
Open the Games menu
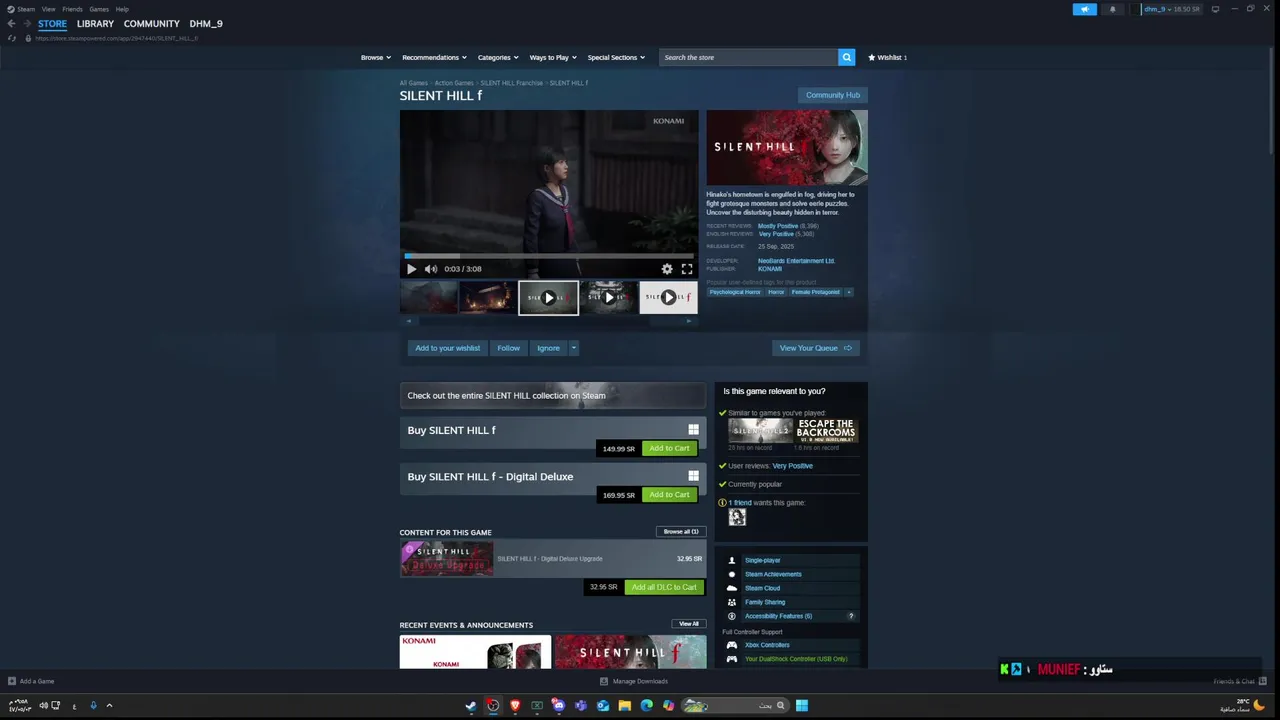tap(99, 9)
